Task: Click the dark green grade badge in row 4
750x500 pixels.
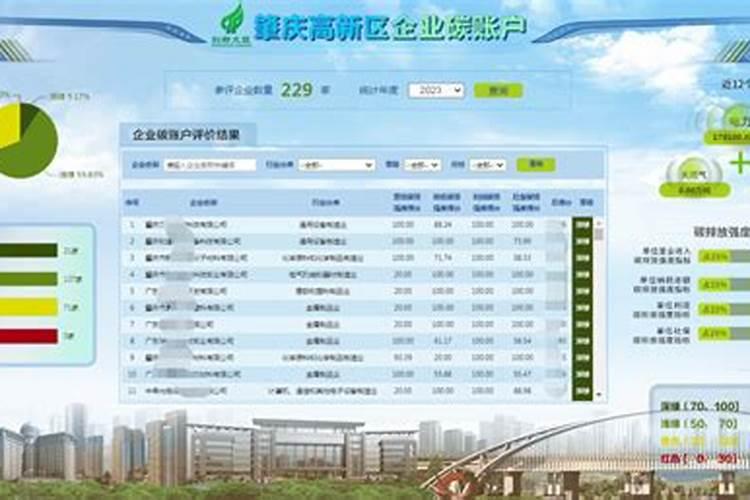Action: pyautogui.click(x=582, y=275)
